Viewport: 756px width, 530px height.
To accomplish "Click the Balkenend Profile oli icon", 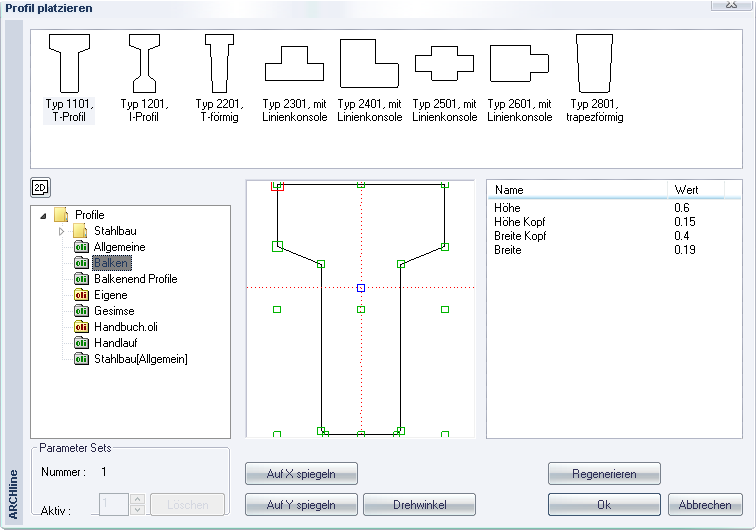I will [x=81, y=279].
